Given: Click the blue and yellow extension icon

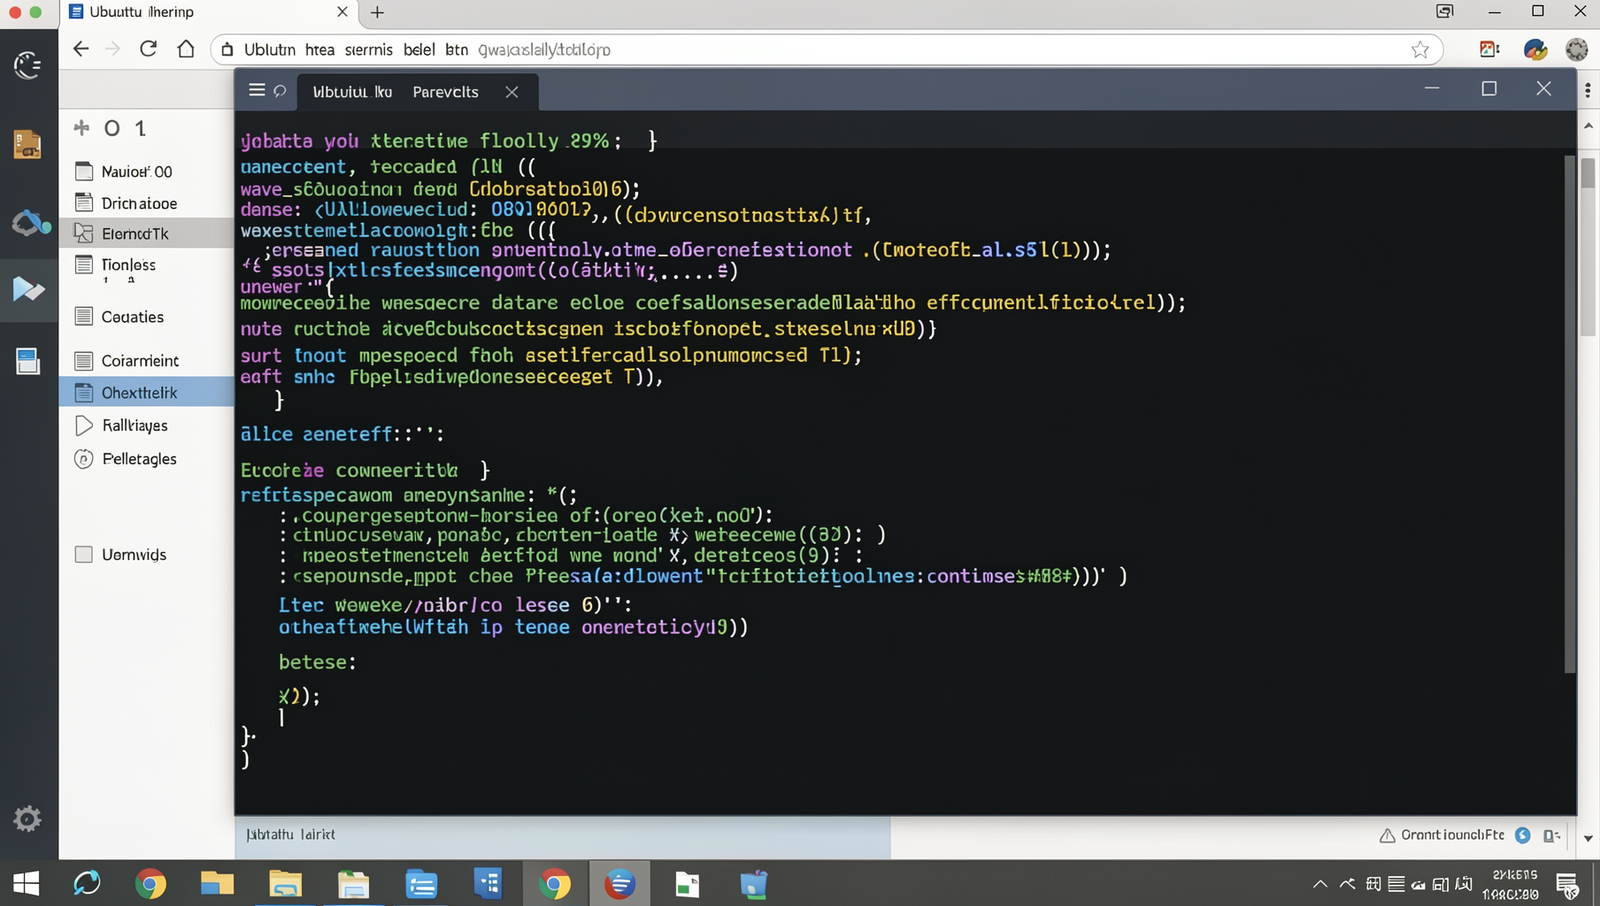Looking at the screenshot, I should [1535, 49].
